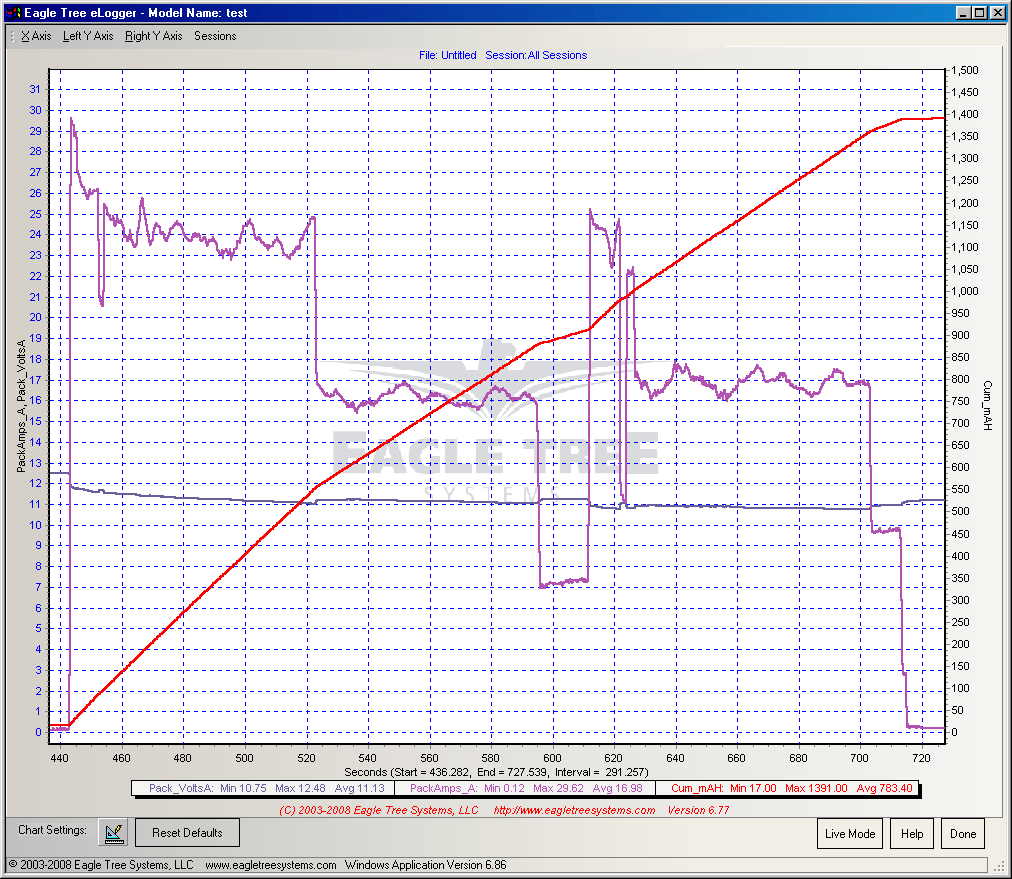Viewport: 1012px width, 879px height.
Task: Click the window resize grip in corner
Action: pyautogui.click(x=1000, y=867)
